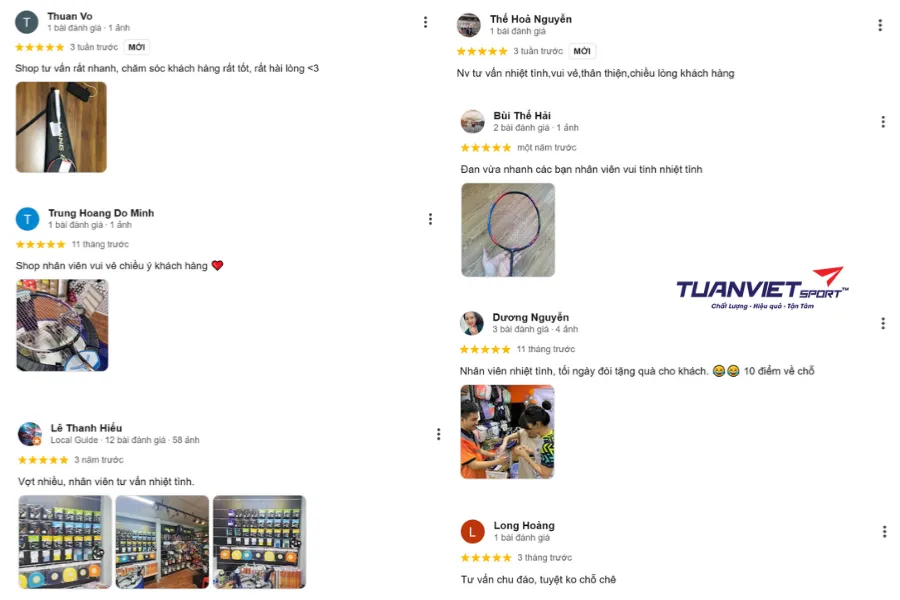Screen dimensions: 900x600
Task: Open Thuan Vo's racket bag photo
Action: pyautogui.click(x=61, y=127)
